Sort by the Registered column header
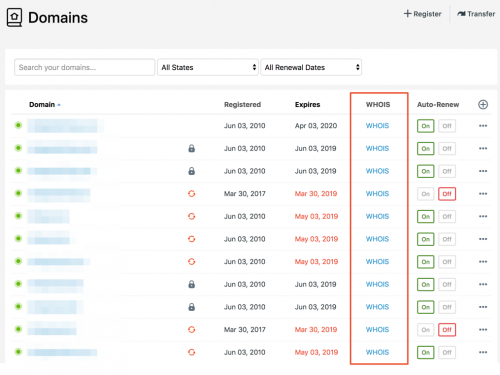 [x=242, y=105]
